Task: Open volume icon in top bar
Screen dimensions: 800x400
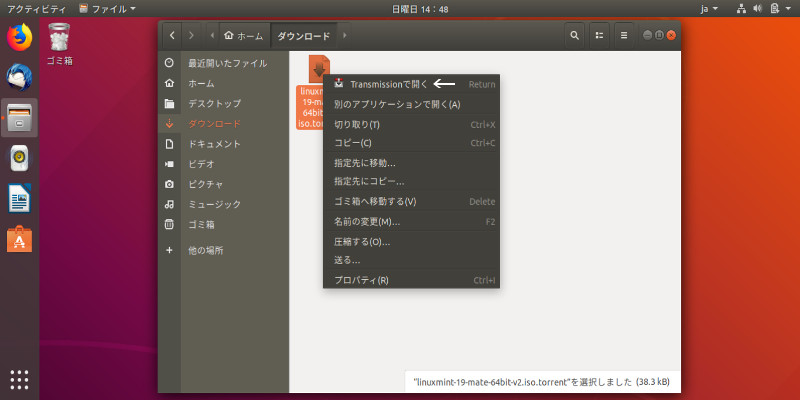Action: [x=758, y=9]
